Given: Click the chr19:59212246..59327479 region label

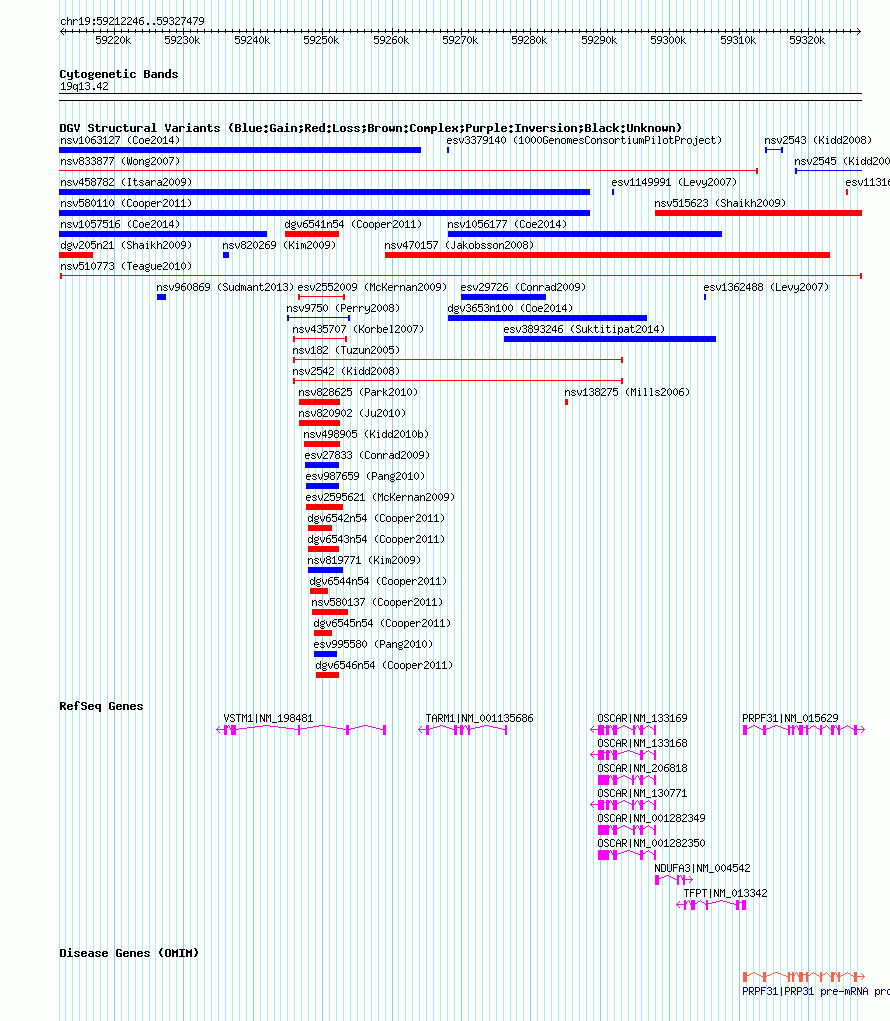Looking at the screenshot, I should tap(132, 21).
